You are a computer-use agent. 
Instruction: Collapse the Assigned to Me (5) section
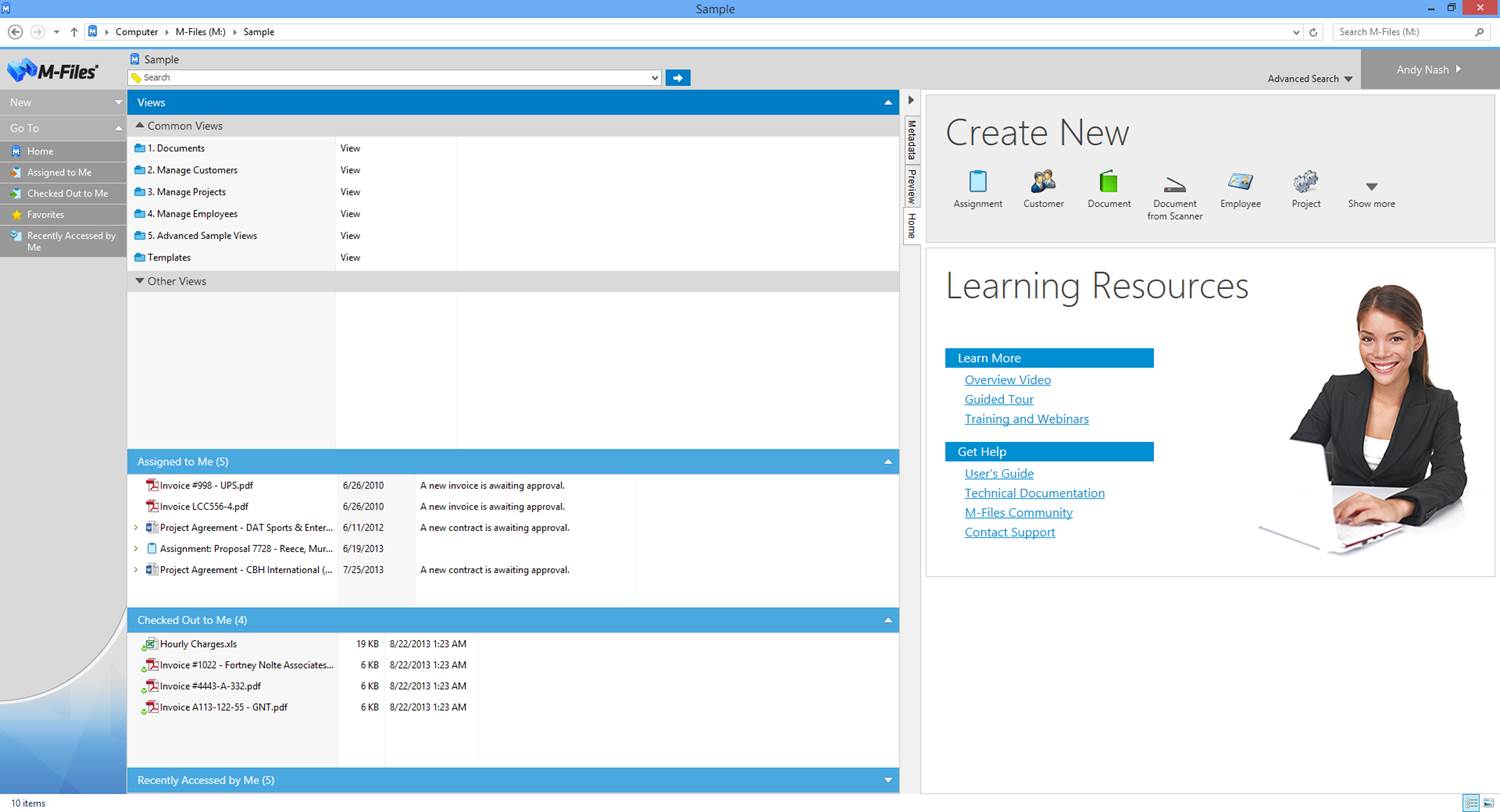pos(887,461)
